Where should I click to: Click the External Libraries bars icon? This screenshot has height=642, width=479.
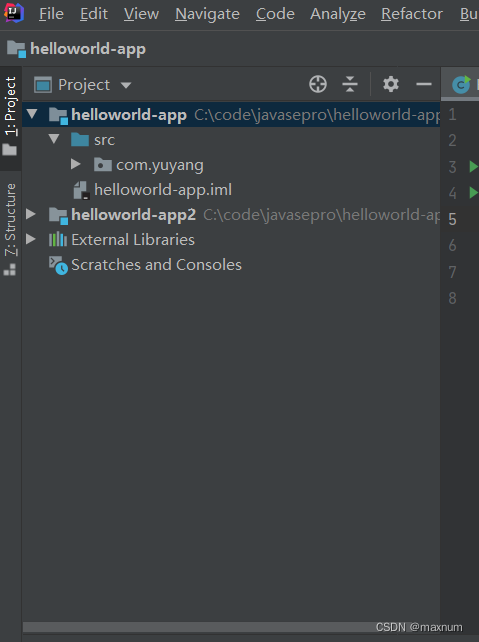(x=58, y=239)
